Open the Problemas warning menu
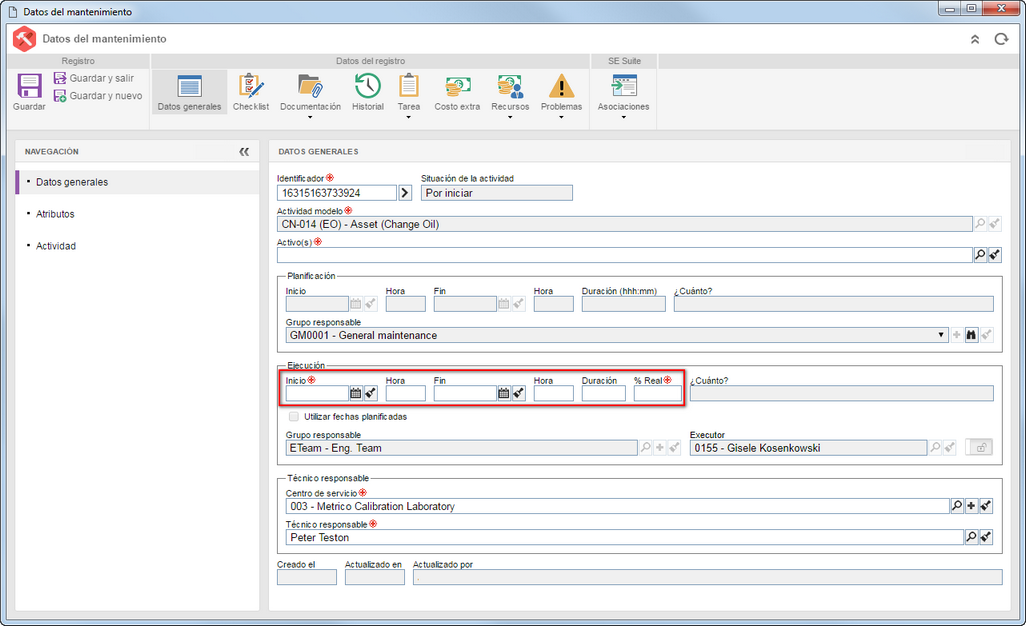 point(561,95)
